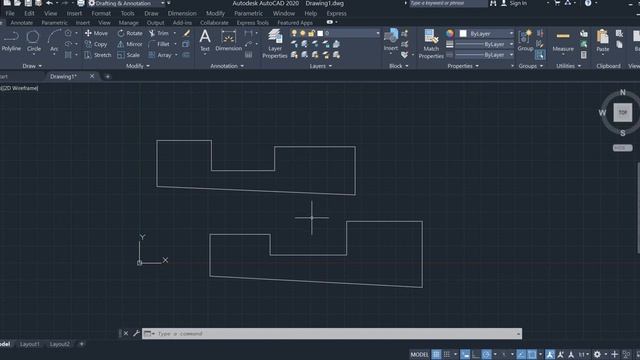Click the white ByLayer color swatch

click(463, 33)
